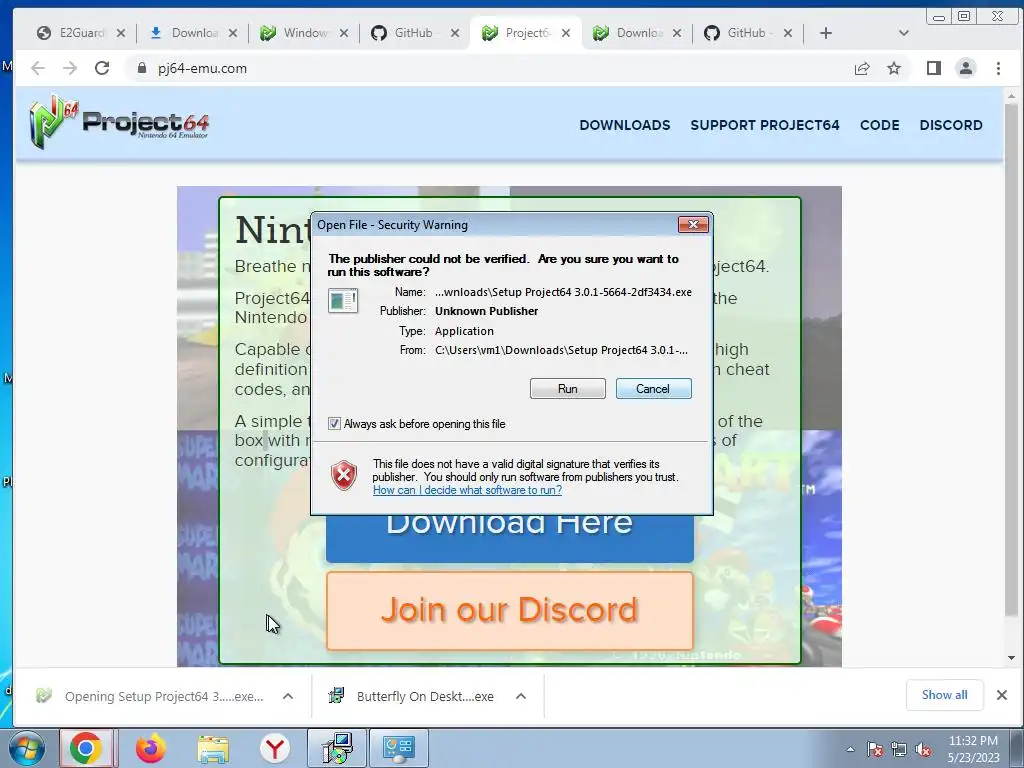
Task: Toggle the Chrome side panel
Action: [x=934, y=68]
